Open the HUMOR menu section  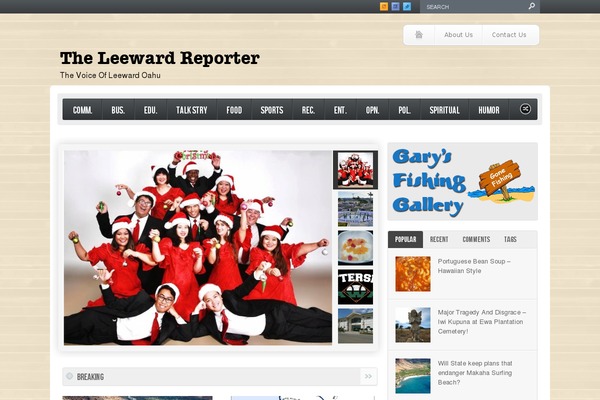point(489,110)
